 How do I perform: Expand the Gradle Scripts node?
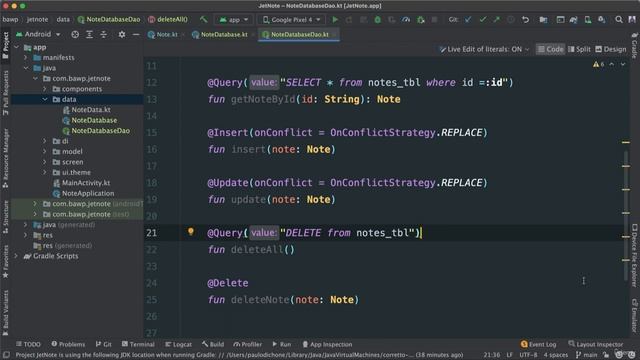click(17, 256)
